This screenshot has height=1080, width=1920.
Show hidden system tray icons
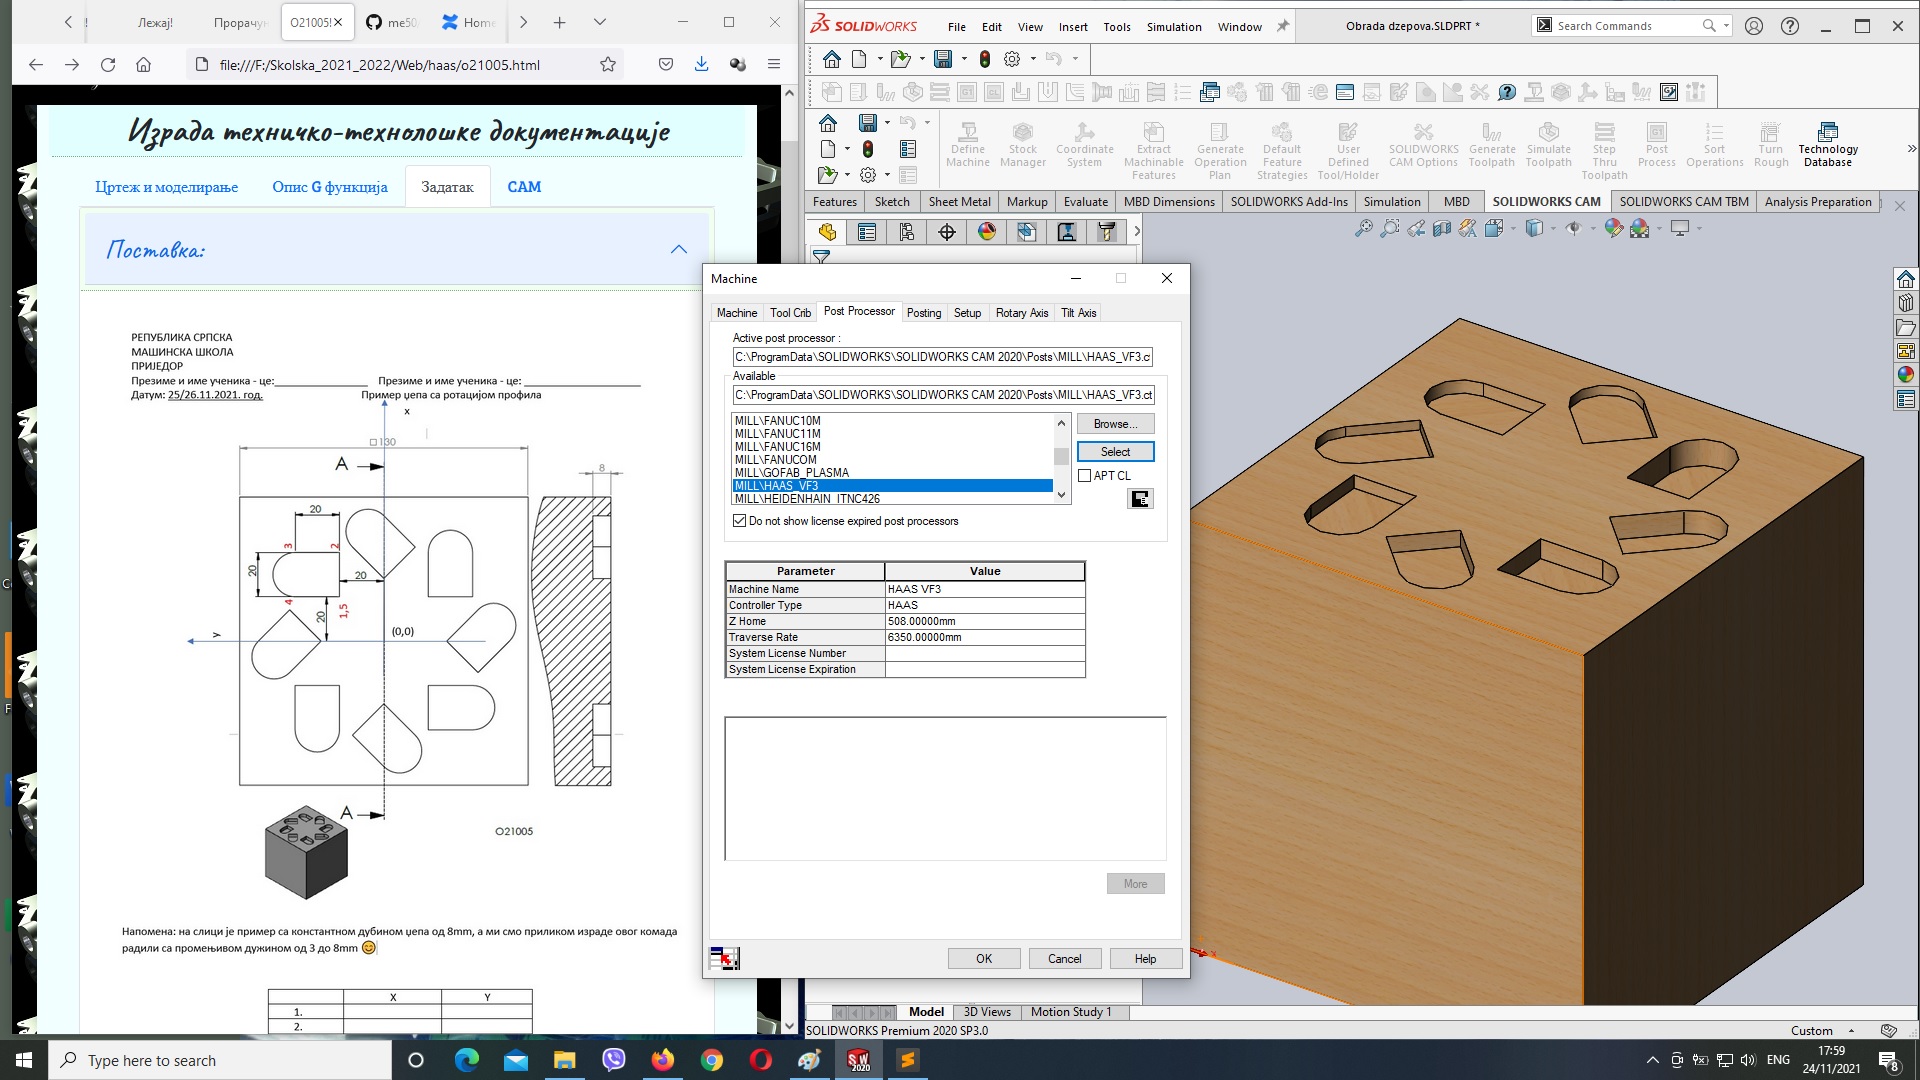tap(1652, 1060)
